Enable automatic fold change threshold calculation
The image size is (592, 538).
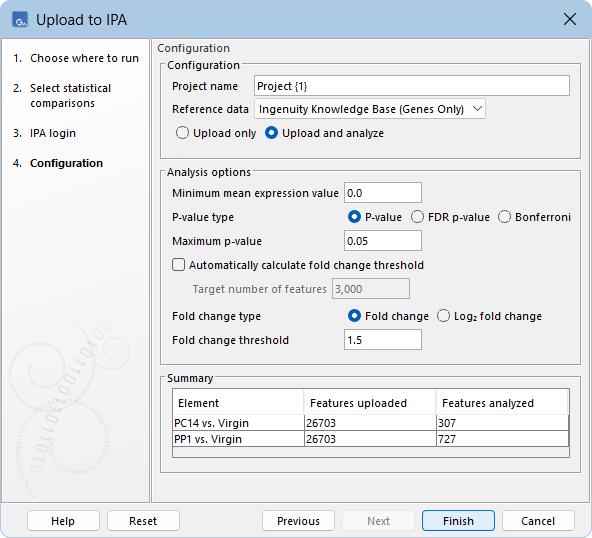click(x=179, y=265)
